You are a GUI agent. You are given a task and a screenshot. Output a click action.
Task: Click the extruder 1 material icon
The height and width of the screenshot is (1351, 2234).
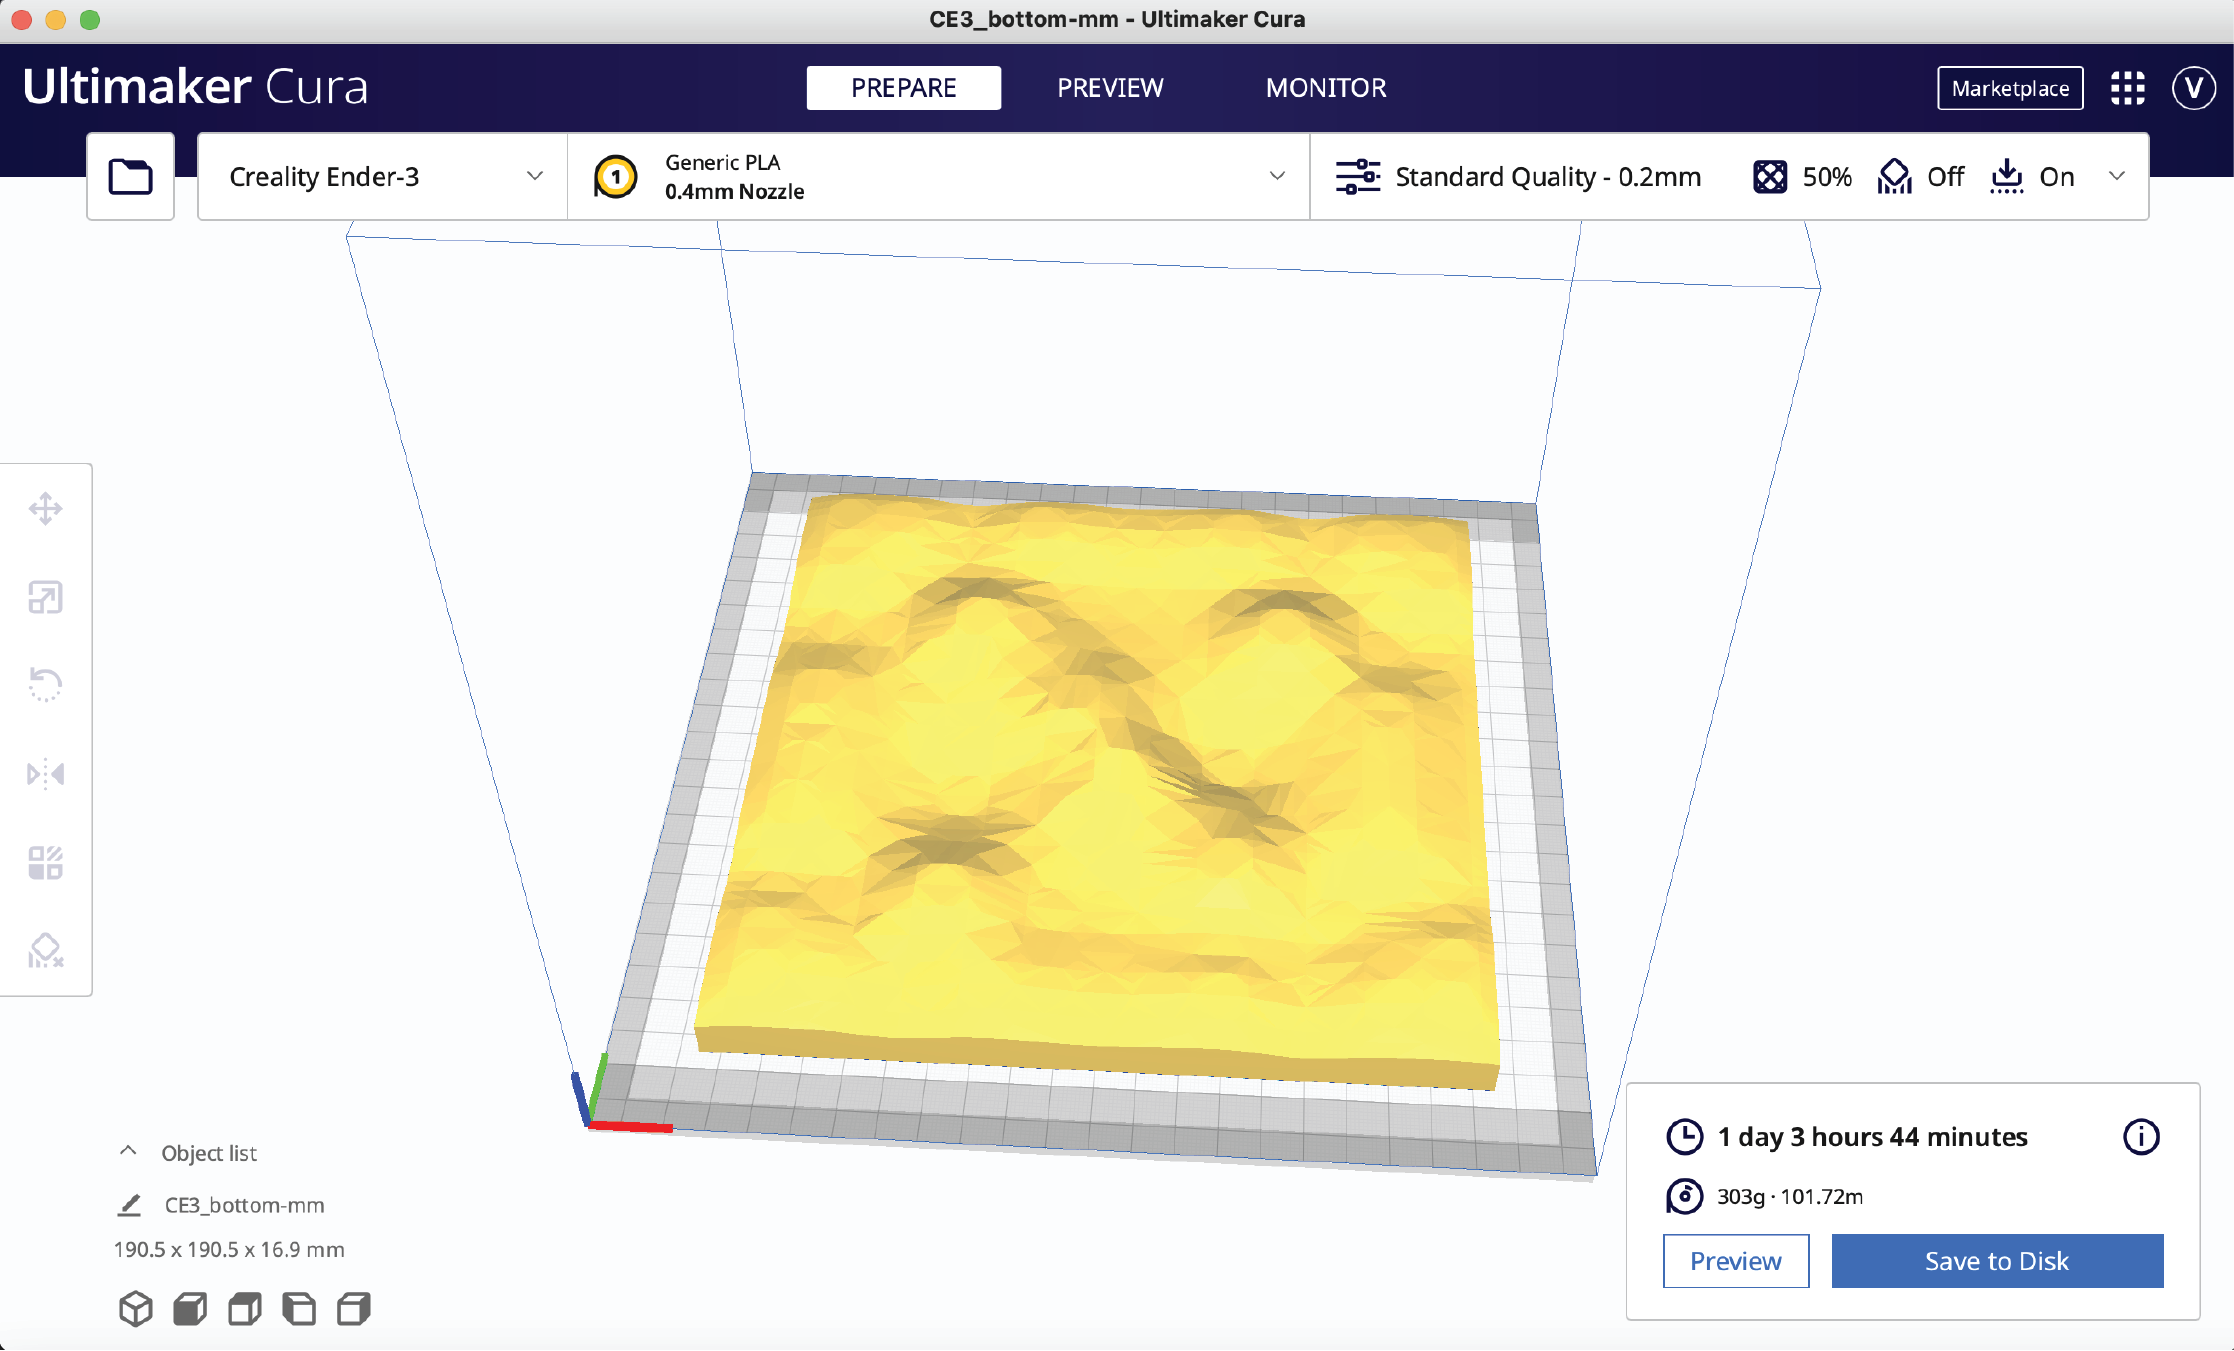pos(616,177)
